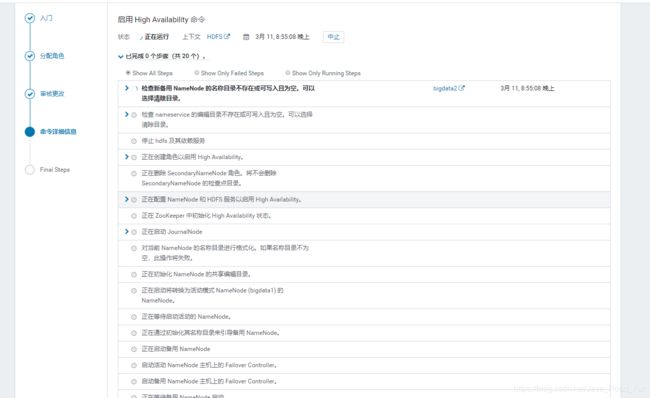Click pending circle on 启动活动 NameNode Failover Controller row
The width and height of the screenshot is (650, 398).
(134, 365)
